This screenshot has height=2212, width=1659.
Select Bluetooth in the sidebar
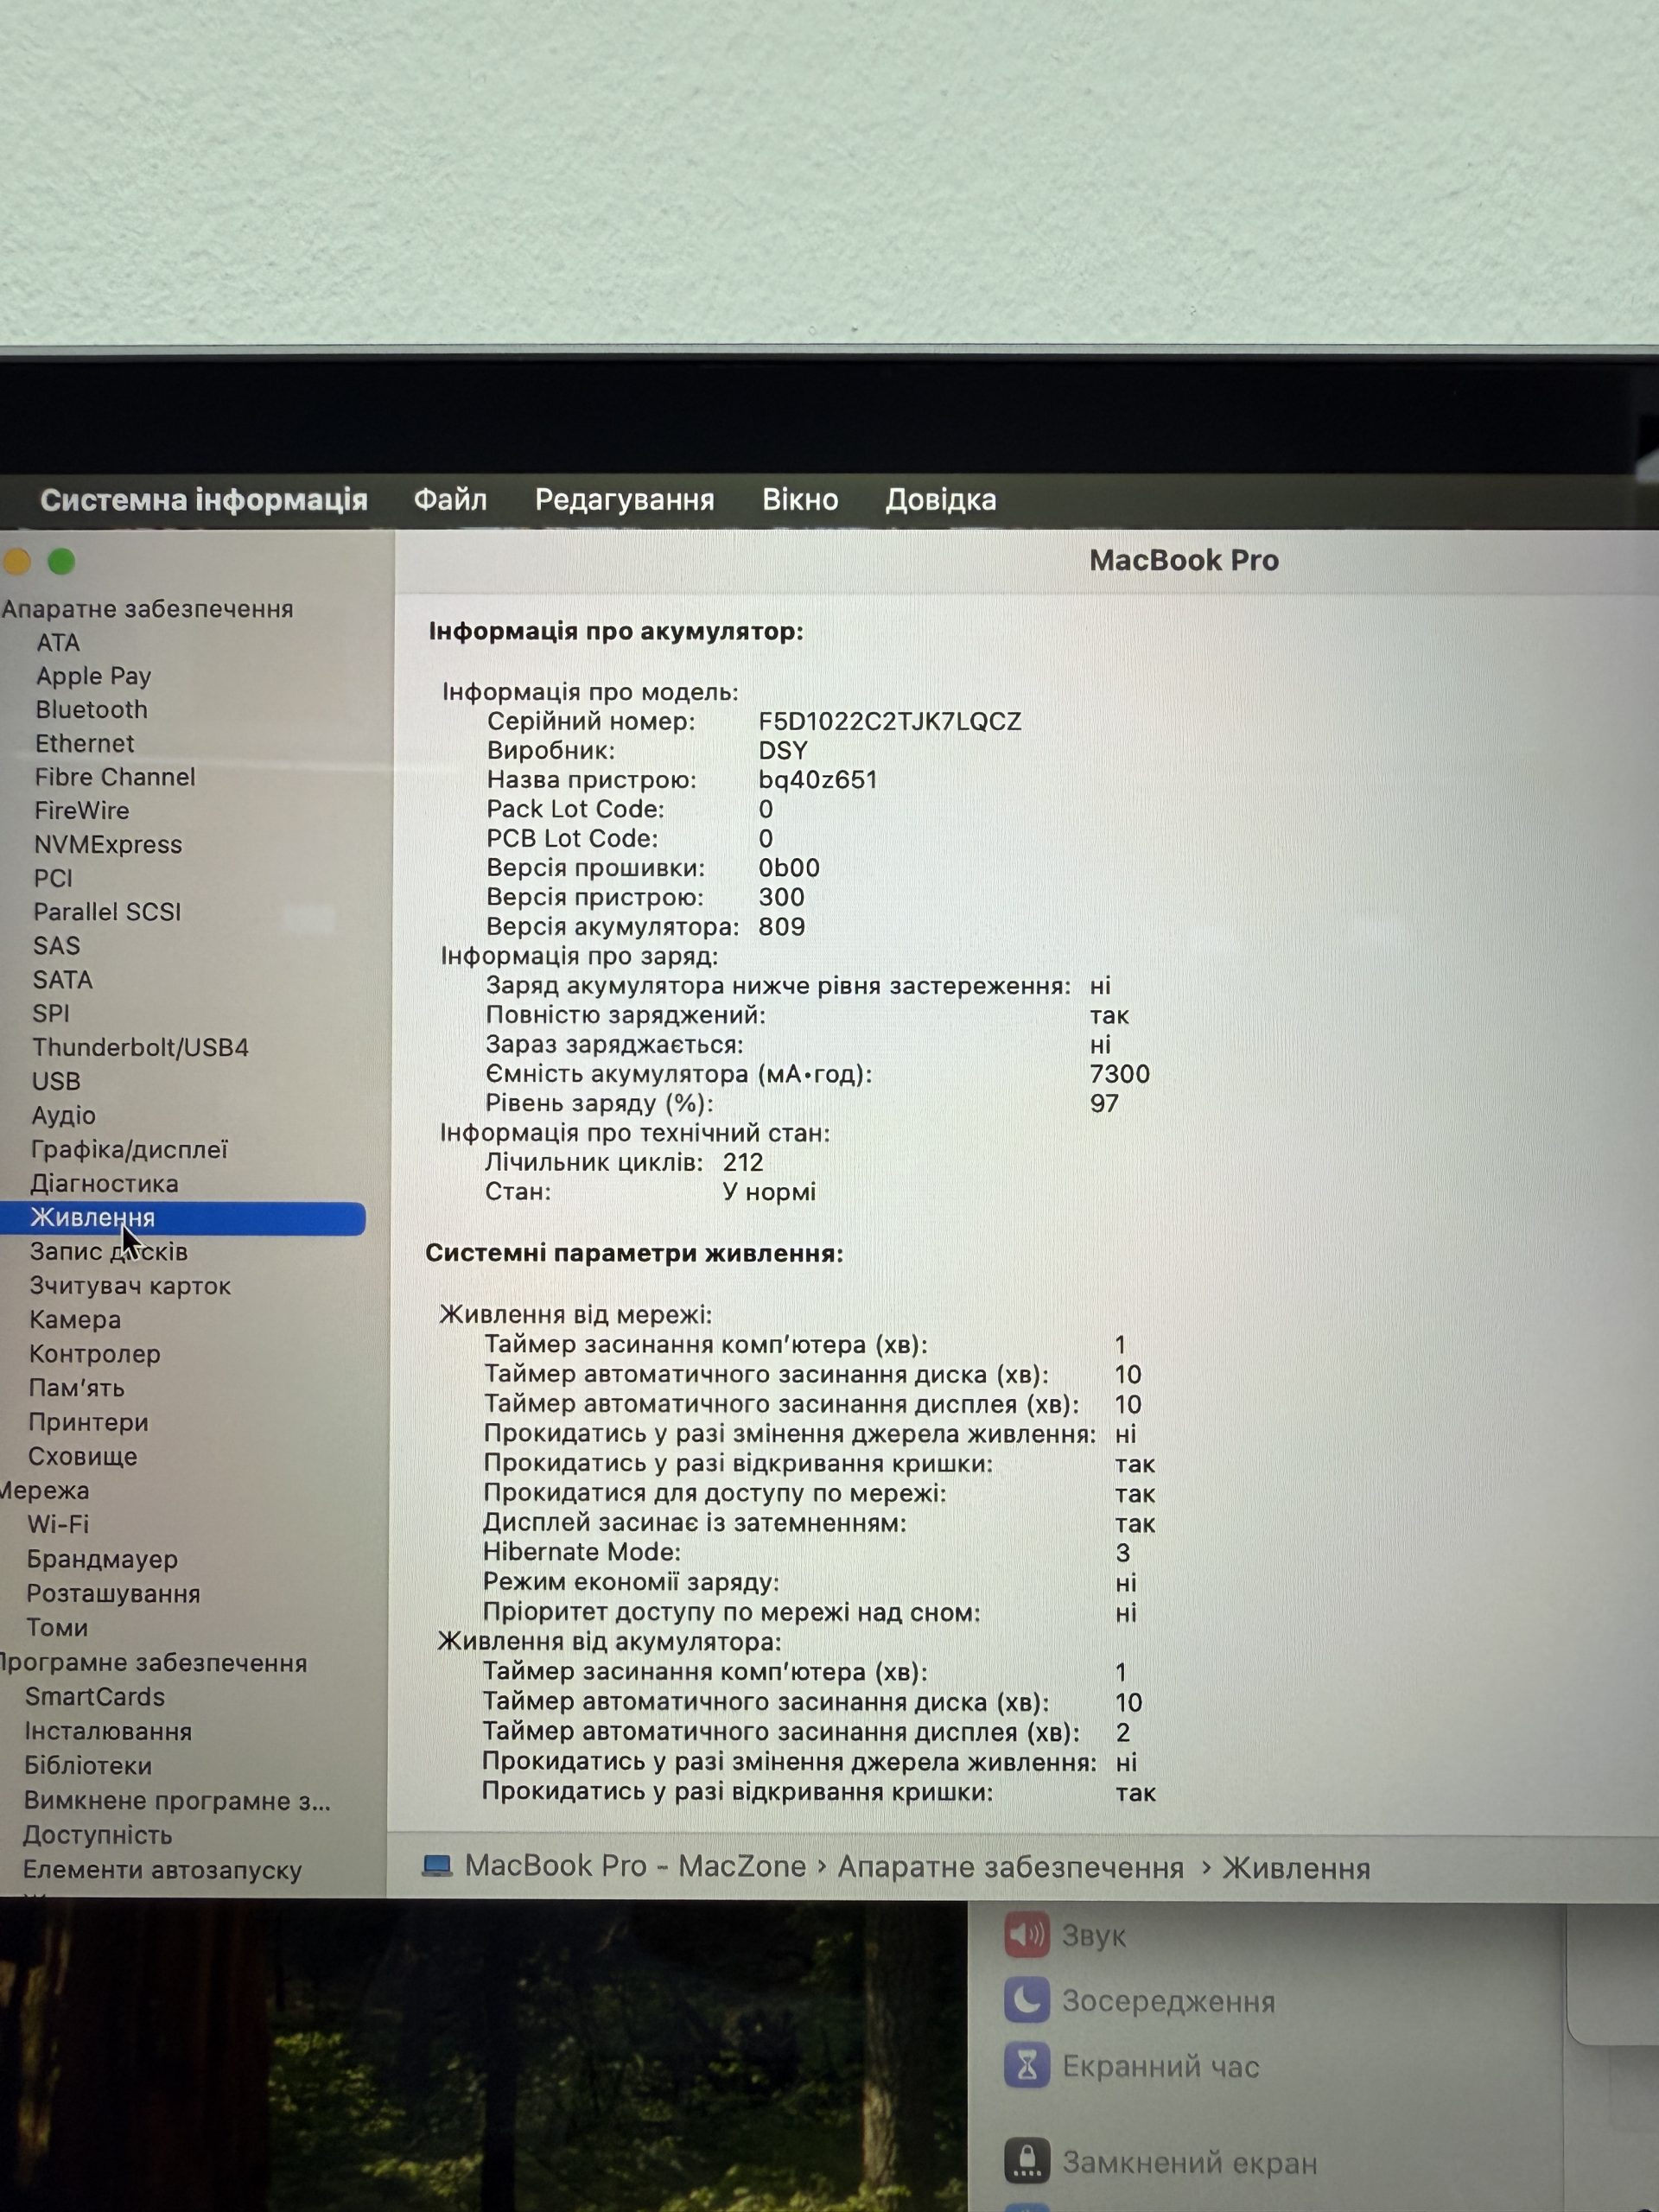(x=91, y=709)
